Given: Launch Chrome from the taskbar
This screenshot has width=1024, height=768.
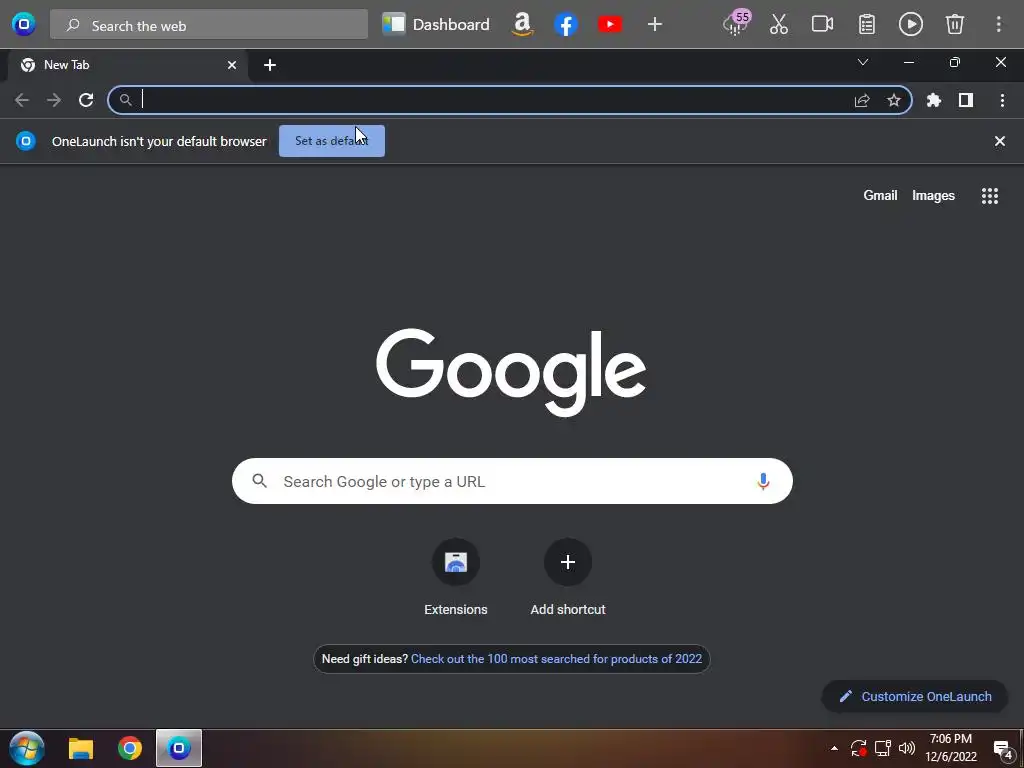Looking at the screenshot, I should [x=130, y=748].
